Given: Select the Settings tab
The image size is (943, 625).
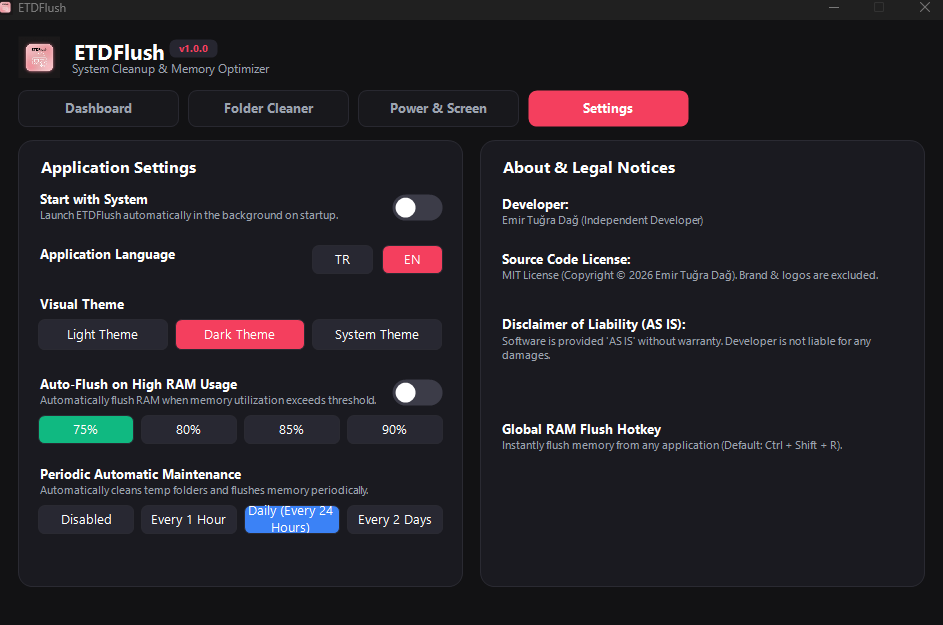Looking at the screenshot, I should pyautogui.click(x=608, y=108).
